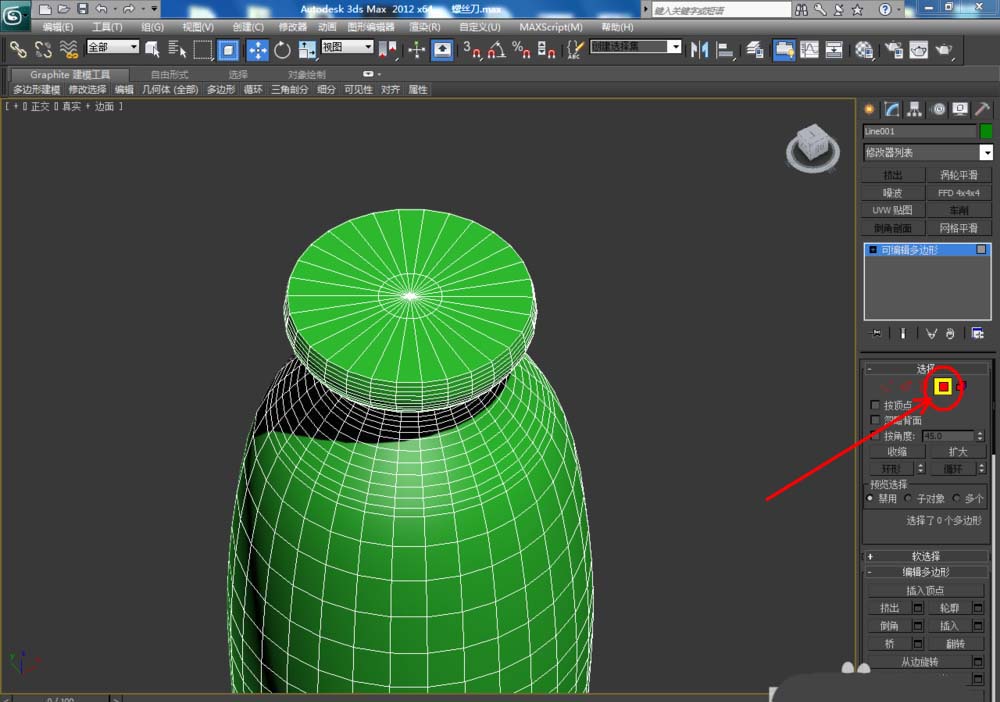Open the Curve Editor icon
This screenshot has width=1000, height=702.
pos(809,49)
